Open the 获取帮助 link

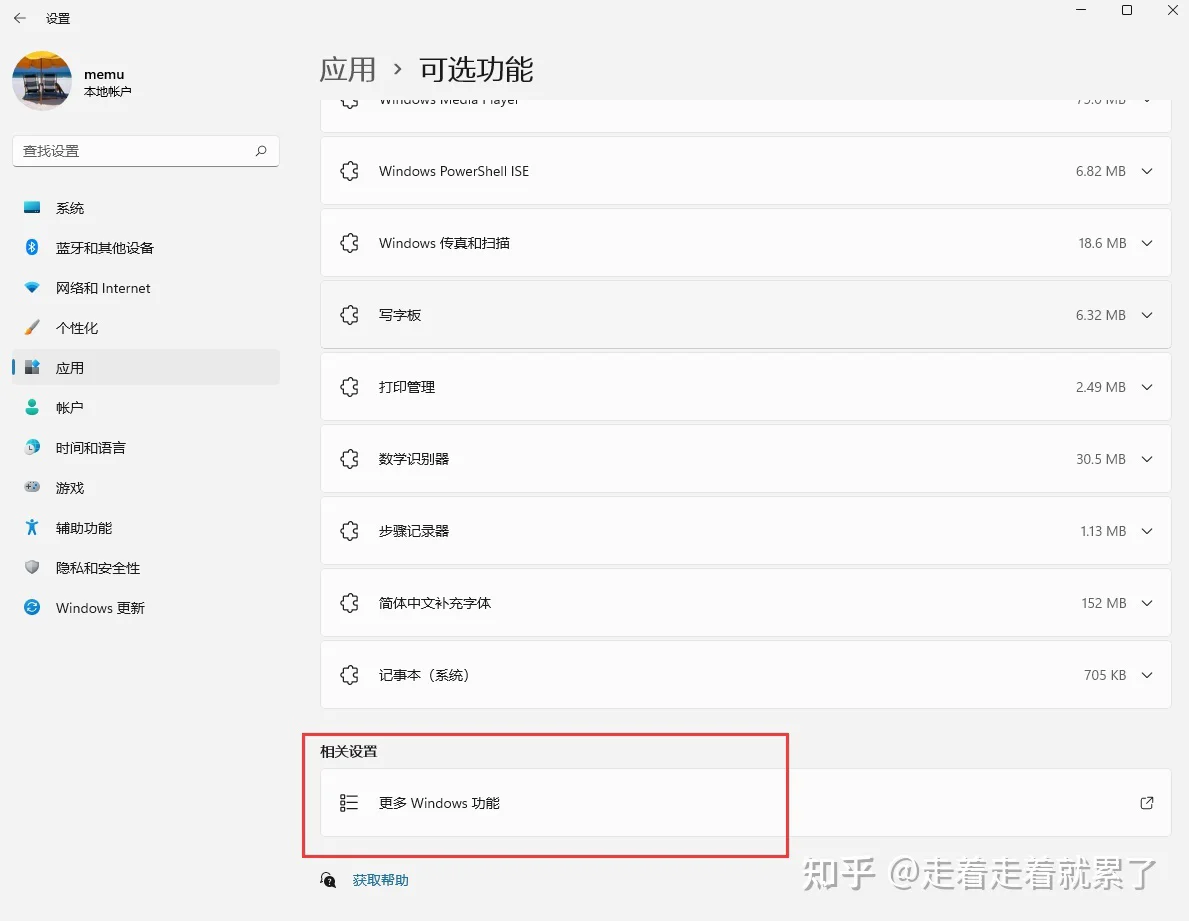[x=380, y=880]
